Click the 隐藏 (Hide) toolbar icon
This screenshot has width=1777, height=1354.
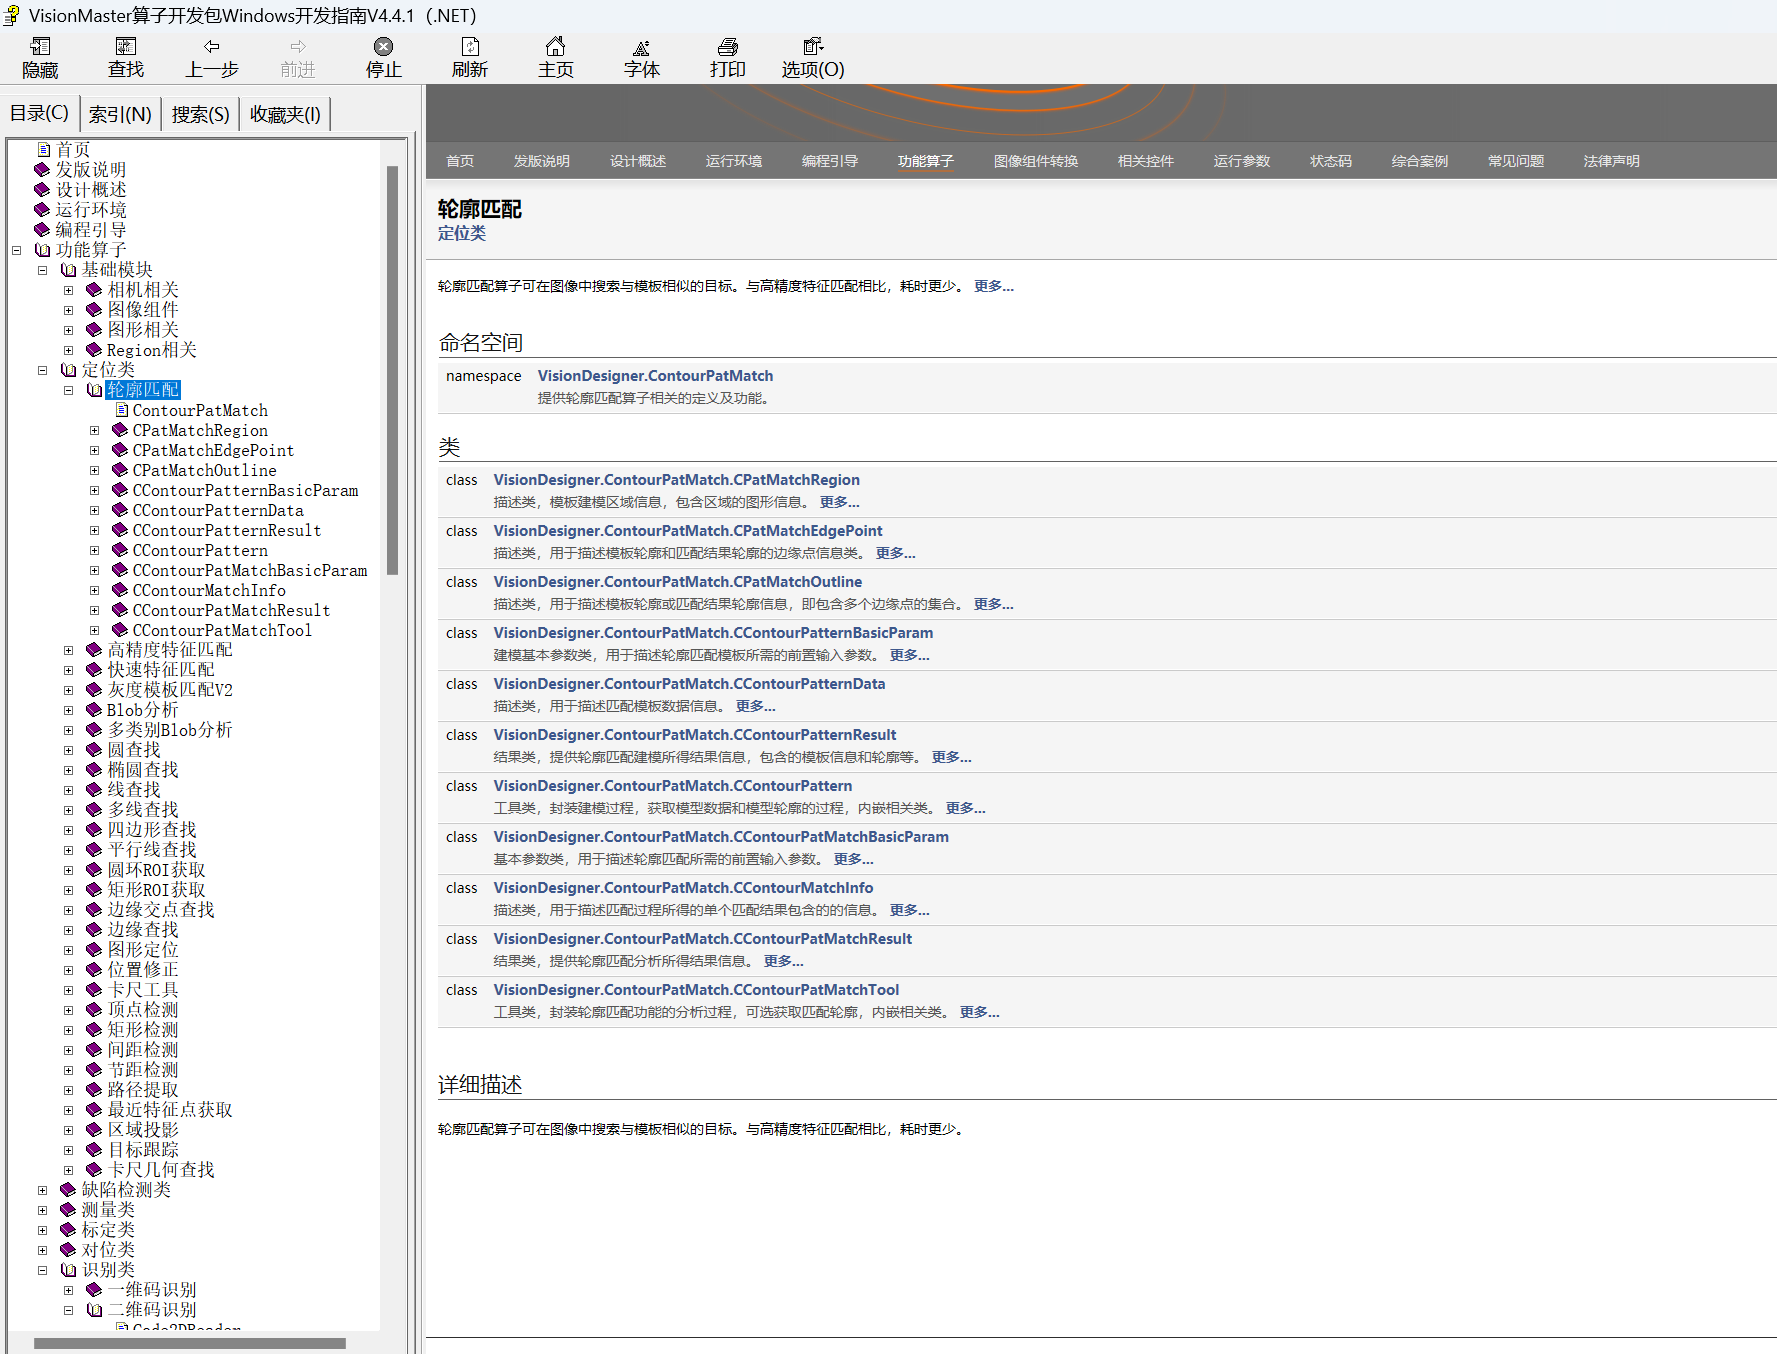point(40,47)
